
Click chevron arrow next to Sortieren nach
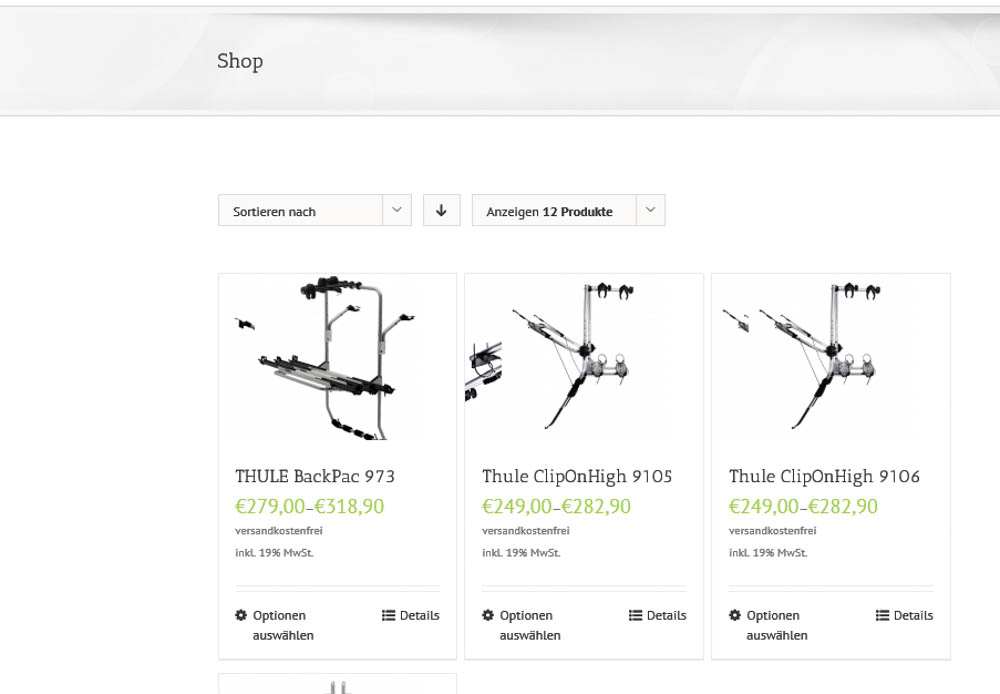coord(397,210)
